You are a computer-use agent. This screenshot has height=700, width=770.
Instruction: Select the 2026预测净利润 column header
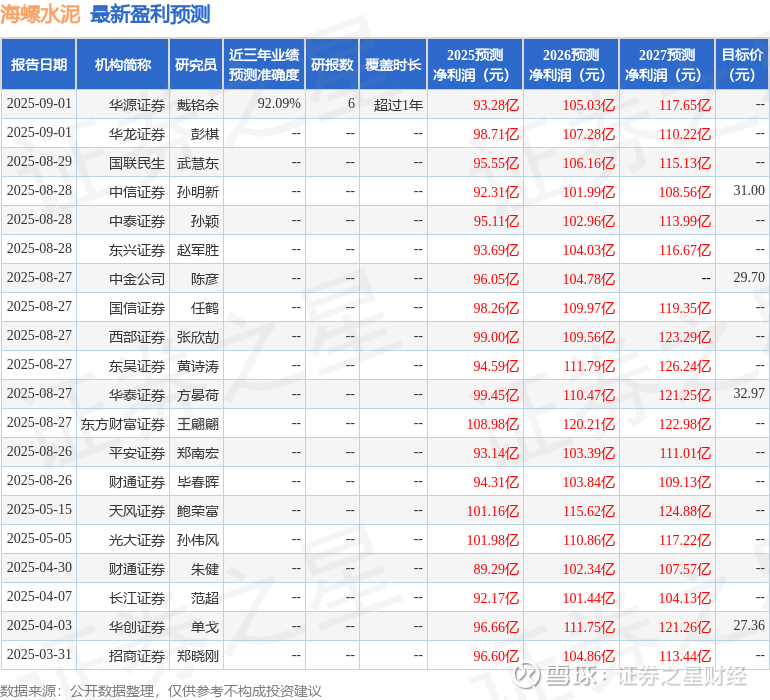pyautogui.click(x=571, y=64)
